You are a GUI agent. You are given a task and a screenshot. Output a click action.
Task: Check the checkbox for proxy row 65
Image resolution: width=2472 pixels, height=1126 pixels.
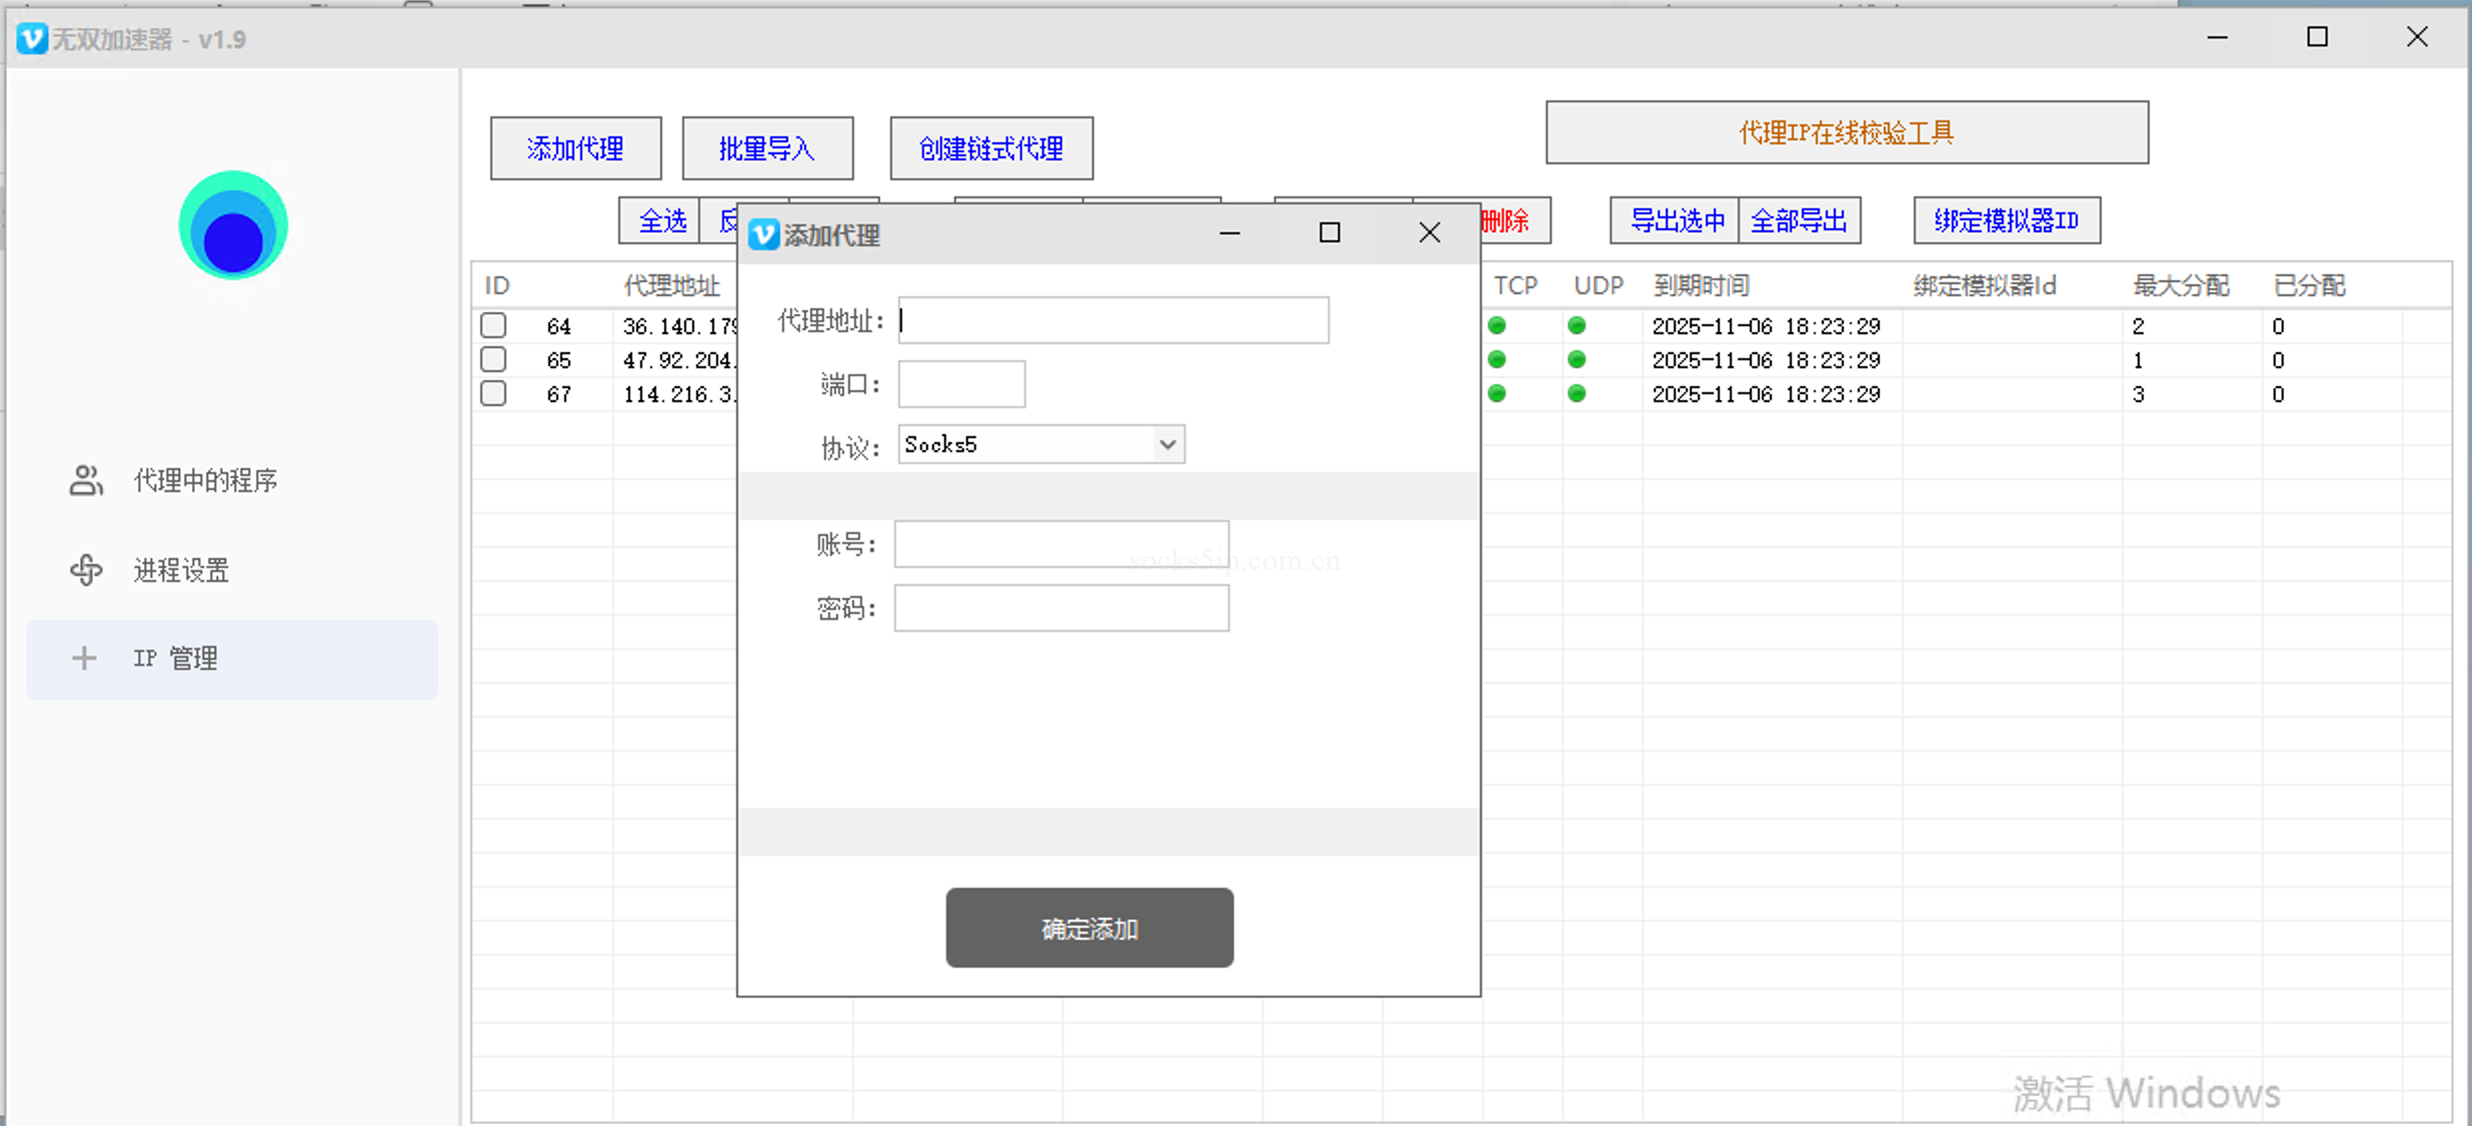[x=492, y=359]
